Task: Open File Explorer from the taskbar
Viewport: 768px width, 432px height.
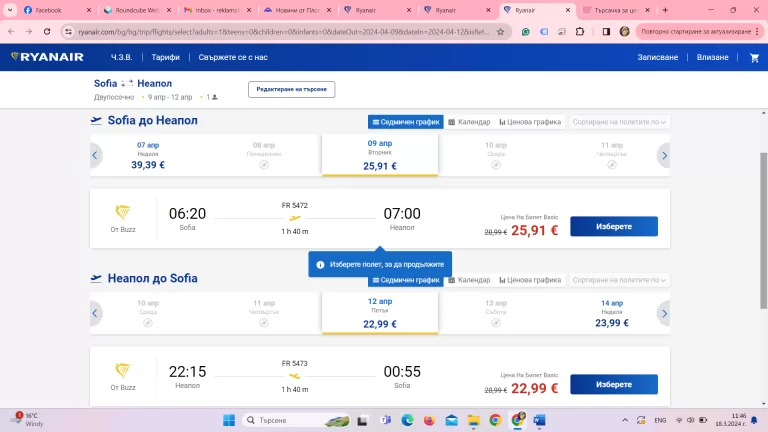Action: coord(473,420)
